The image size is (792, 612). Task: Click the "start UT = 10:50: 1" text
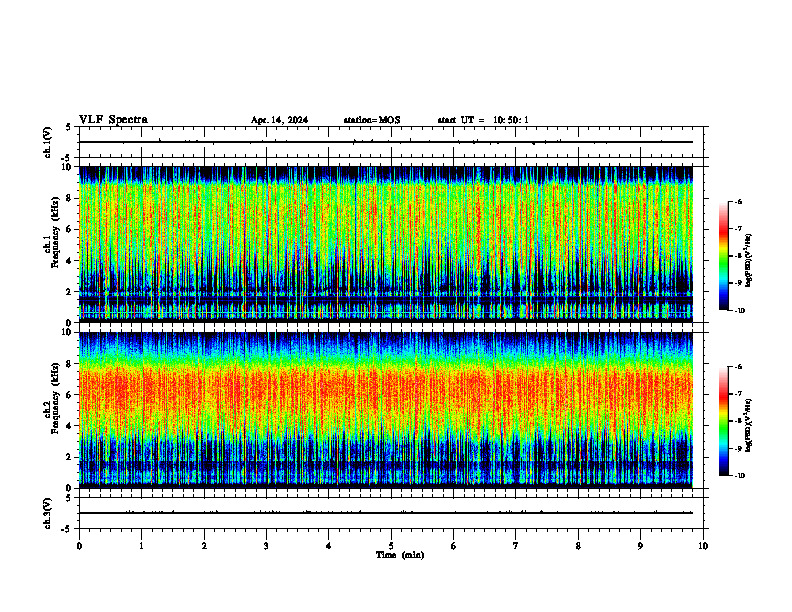[483, 120]
